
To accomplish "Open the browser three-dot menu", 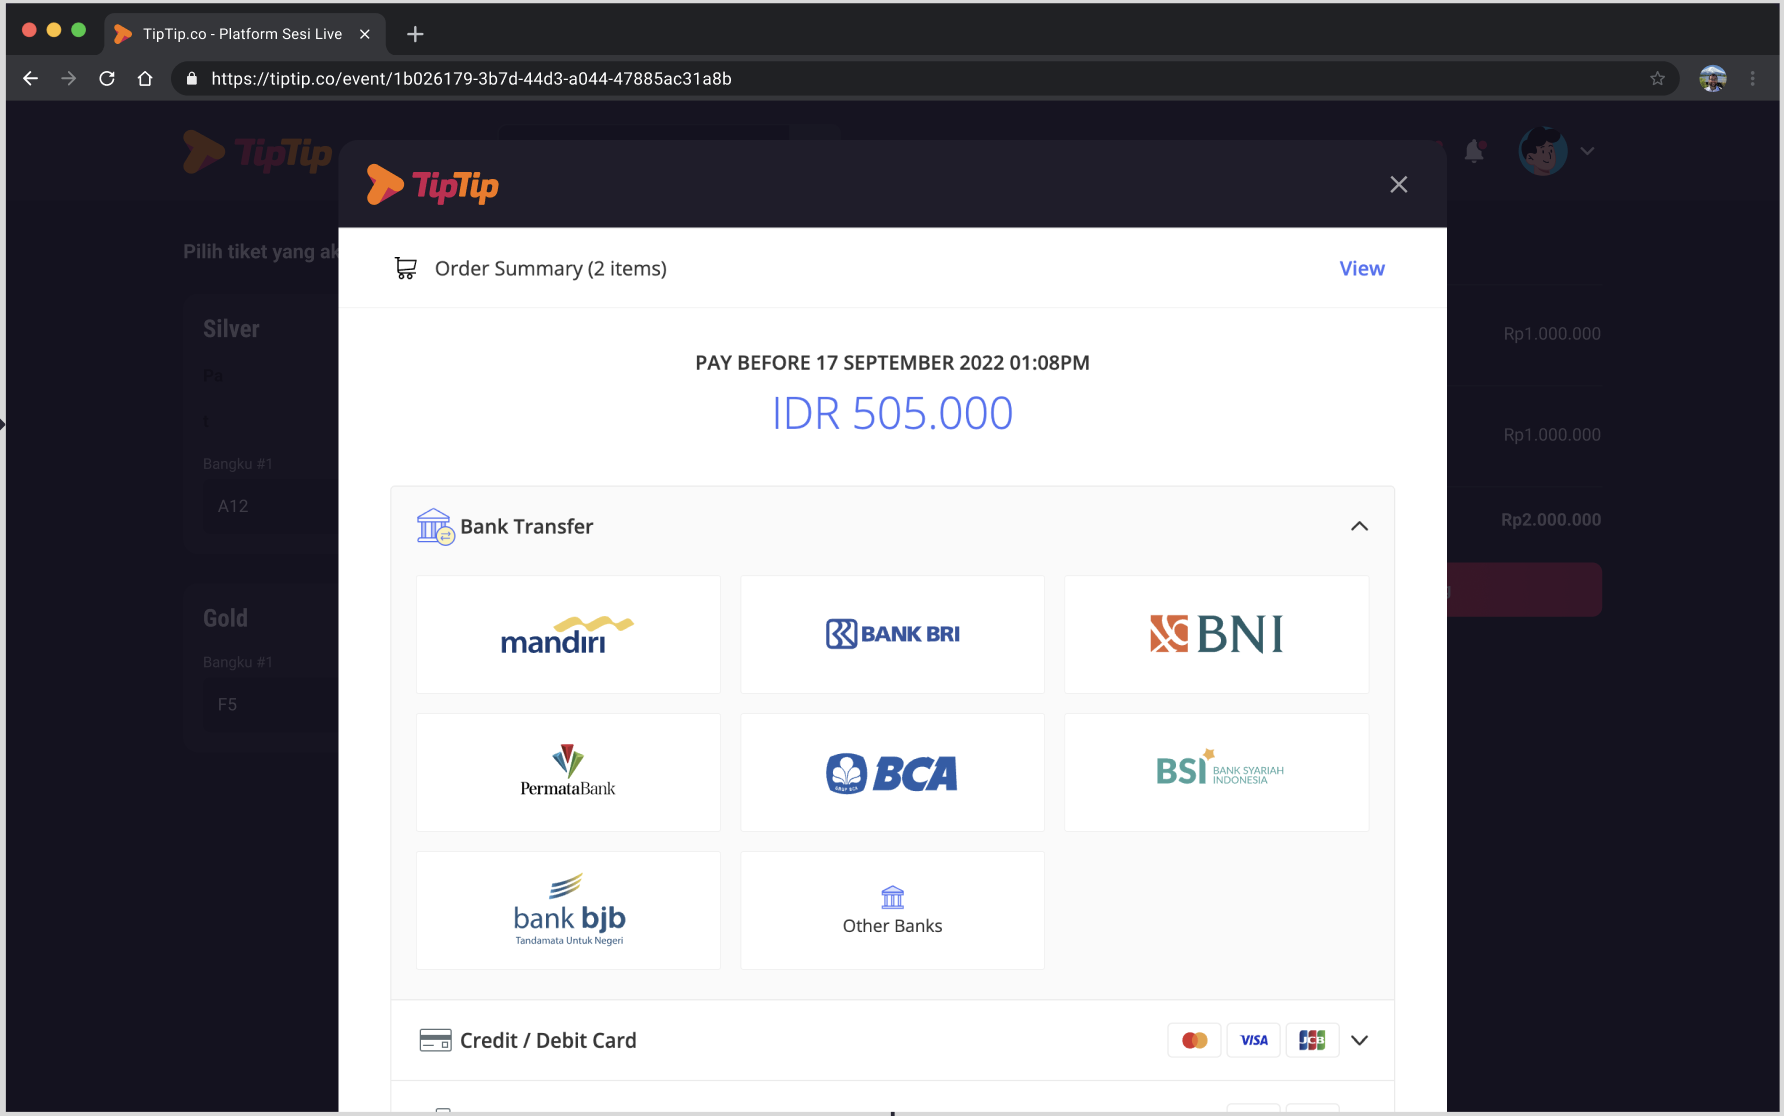I will click(1752, 78).
